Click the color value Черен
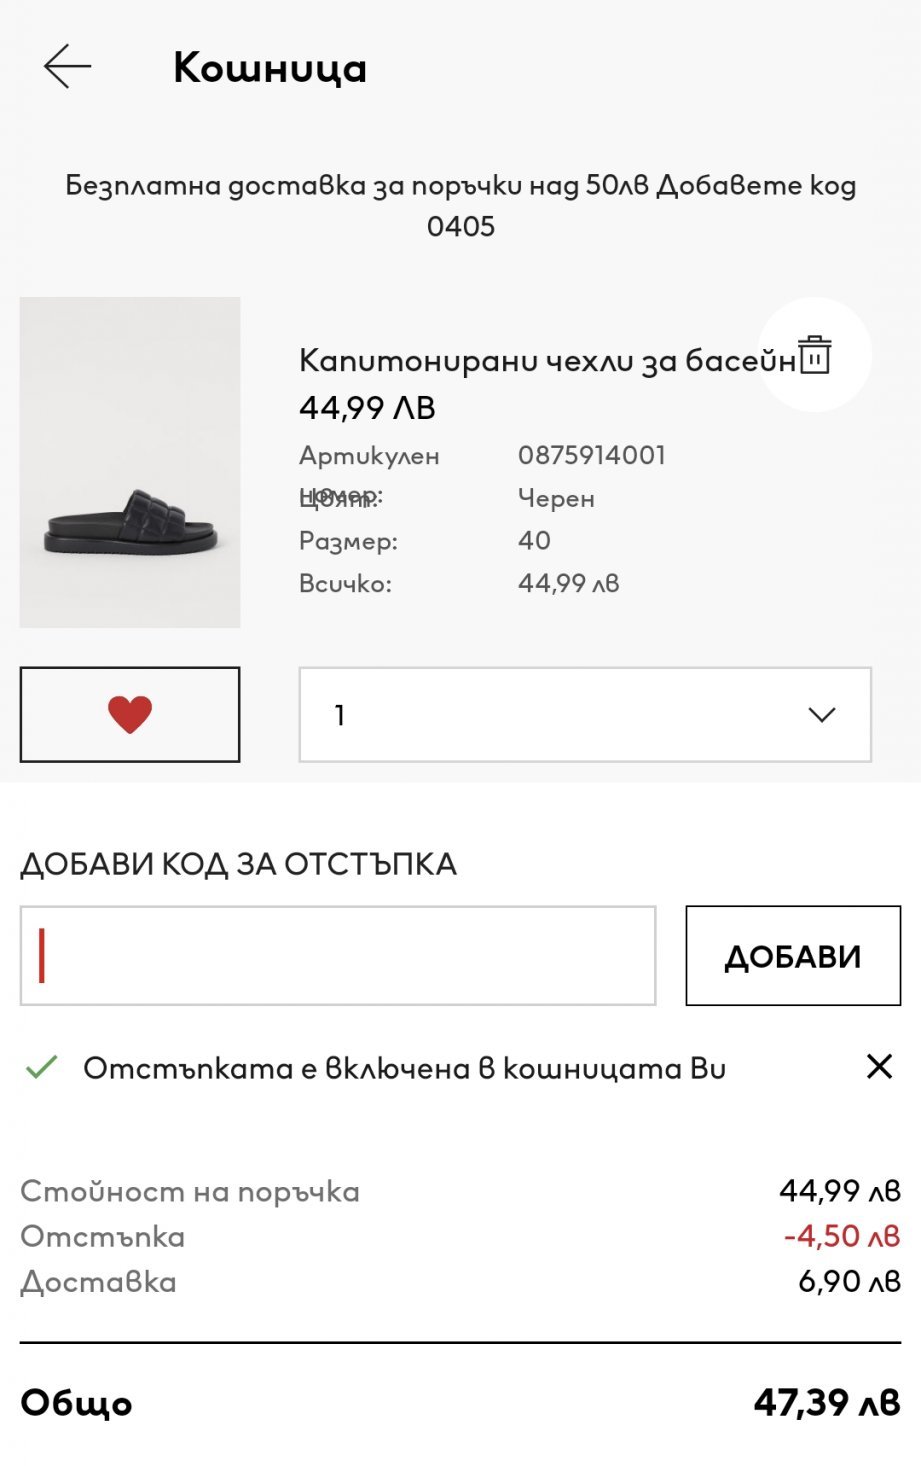This screenshot has height=1466, width=921. point(556,498)
